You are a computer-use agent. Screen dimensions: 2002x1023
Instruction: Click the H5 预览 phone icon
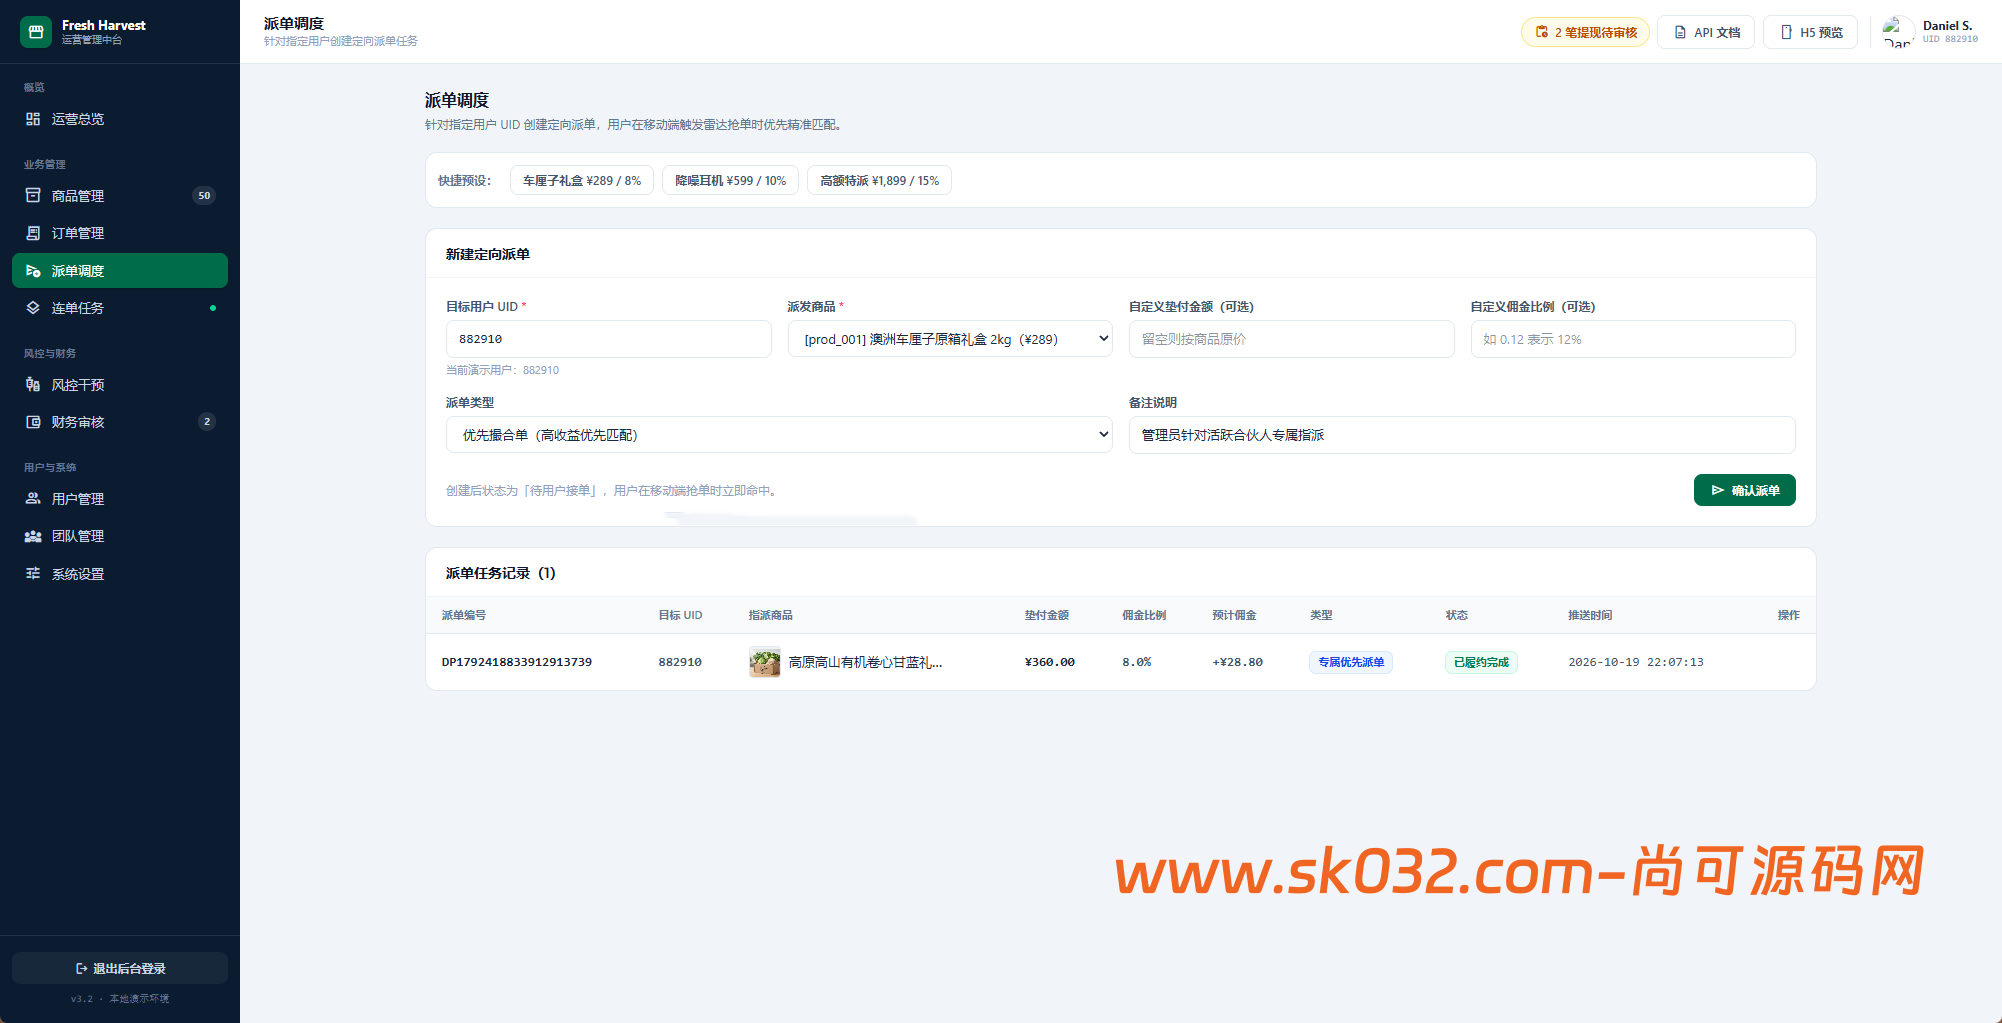click(1786, 32)
